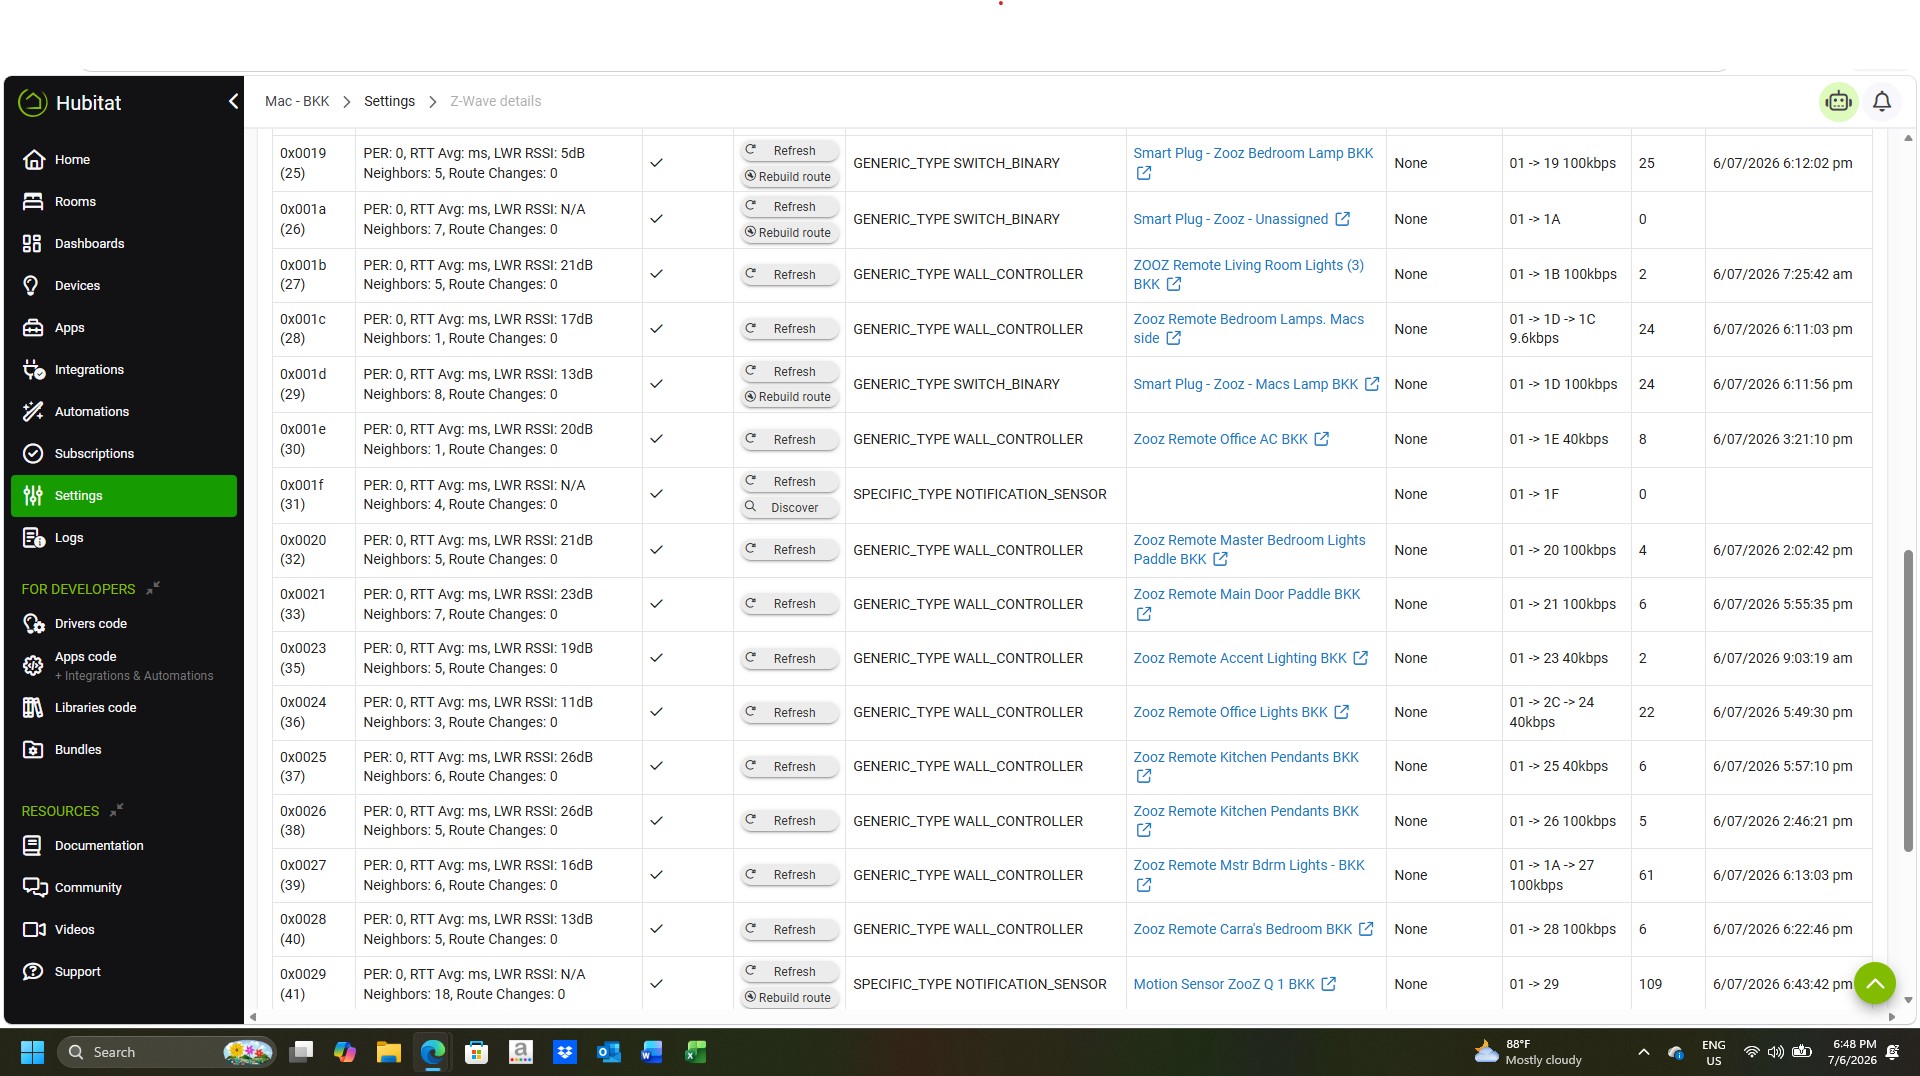Open Zooz Remote Main Door Paddle BKK link

(x=1246, y=594)
